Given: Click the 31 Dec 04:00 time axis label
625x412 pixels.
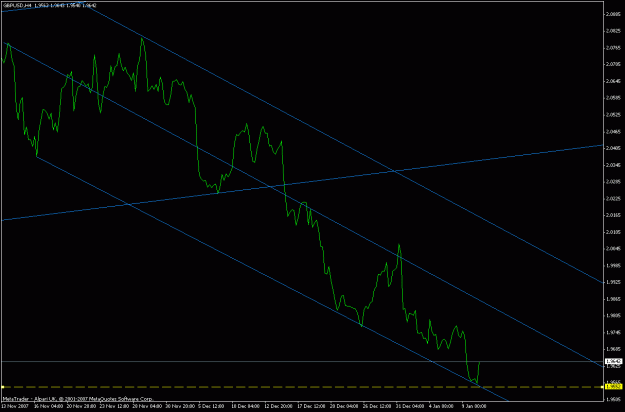Looking at the screenshot, I should coord(411,406).
